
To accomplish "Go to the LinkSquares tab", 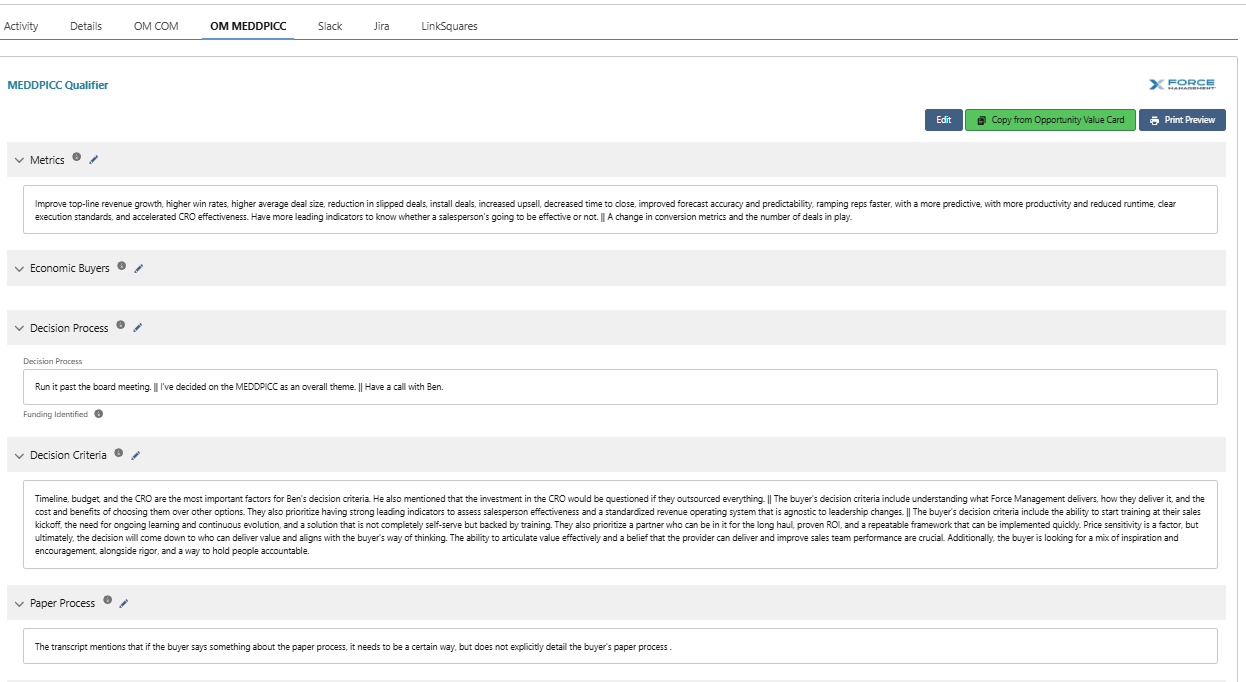I will 449,26.
